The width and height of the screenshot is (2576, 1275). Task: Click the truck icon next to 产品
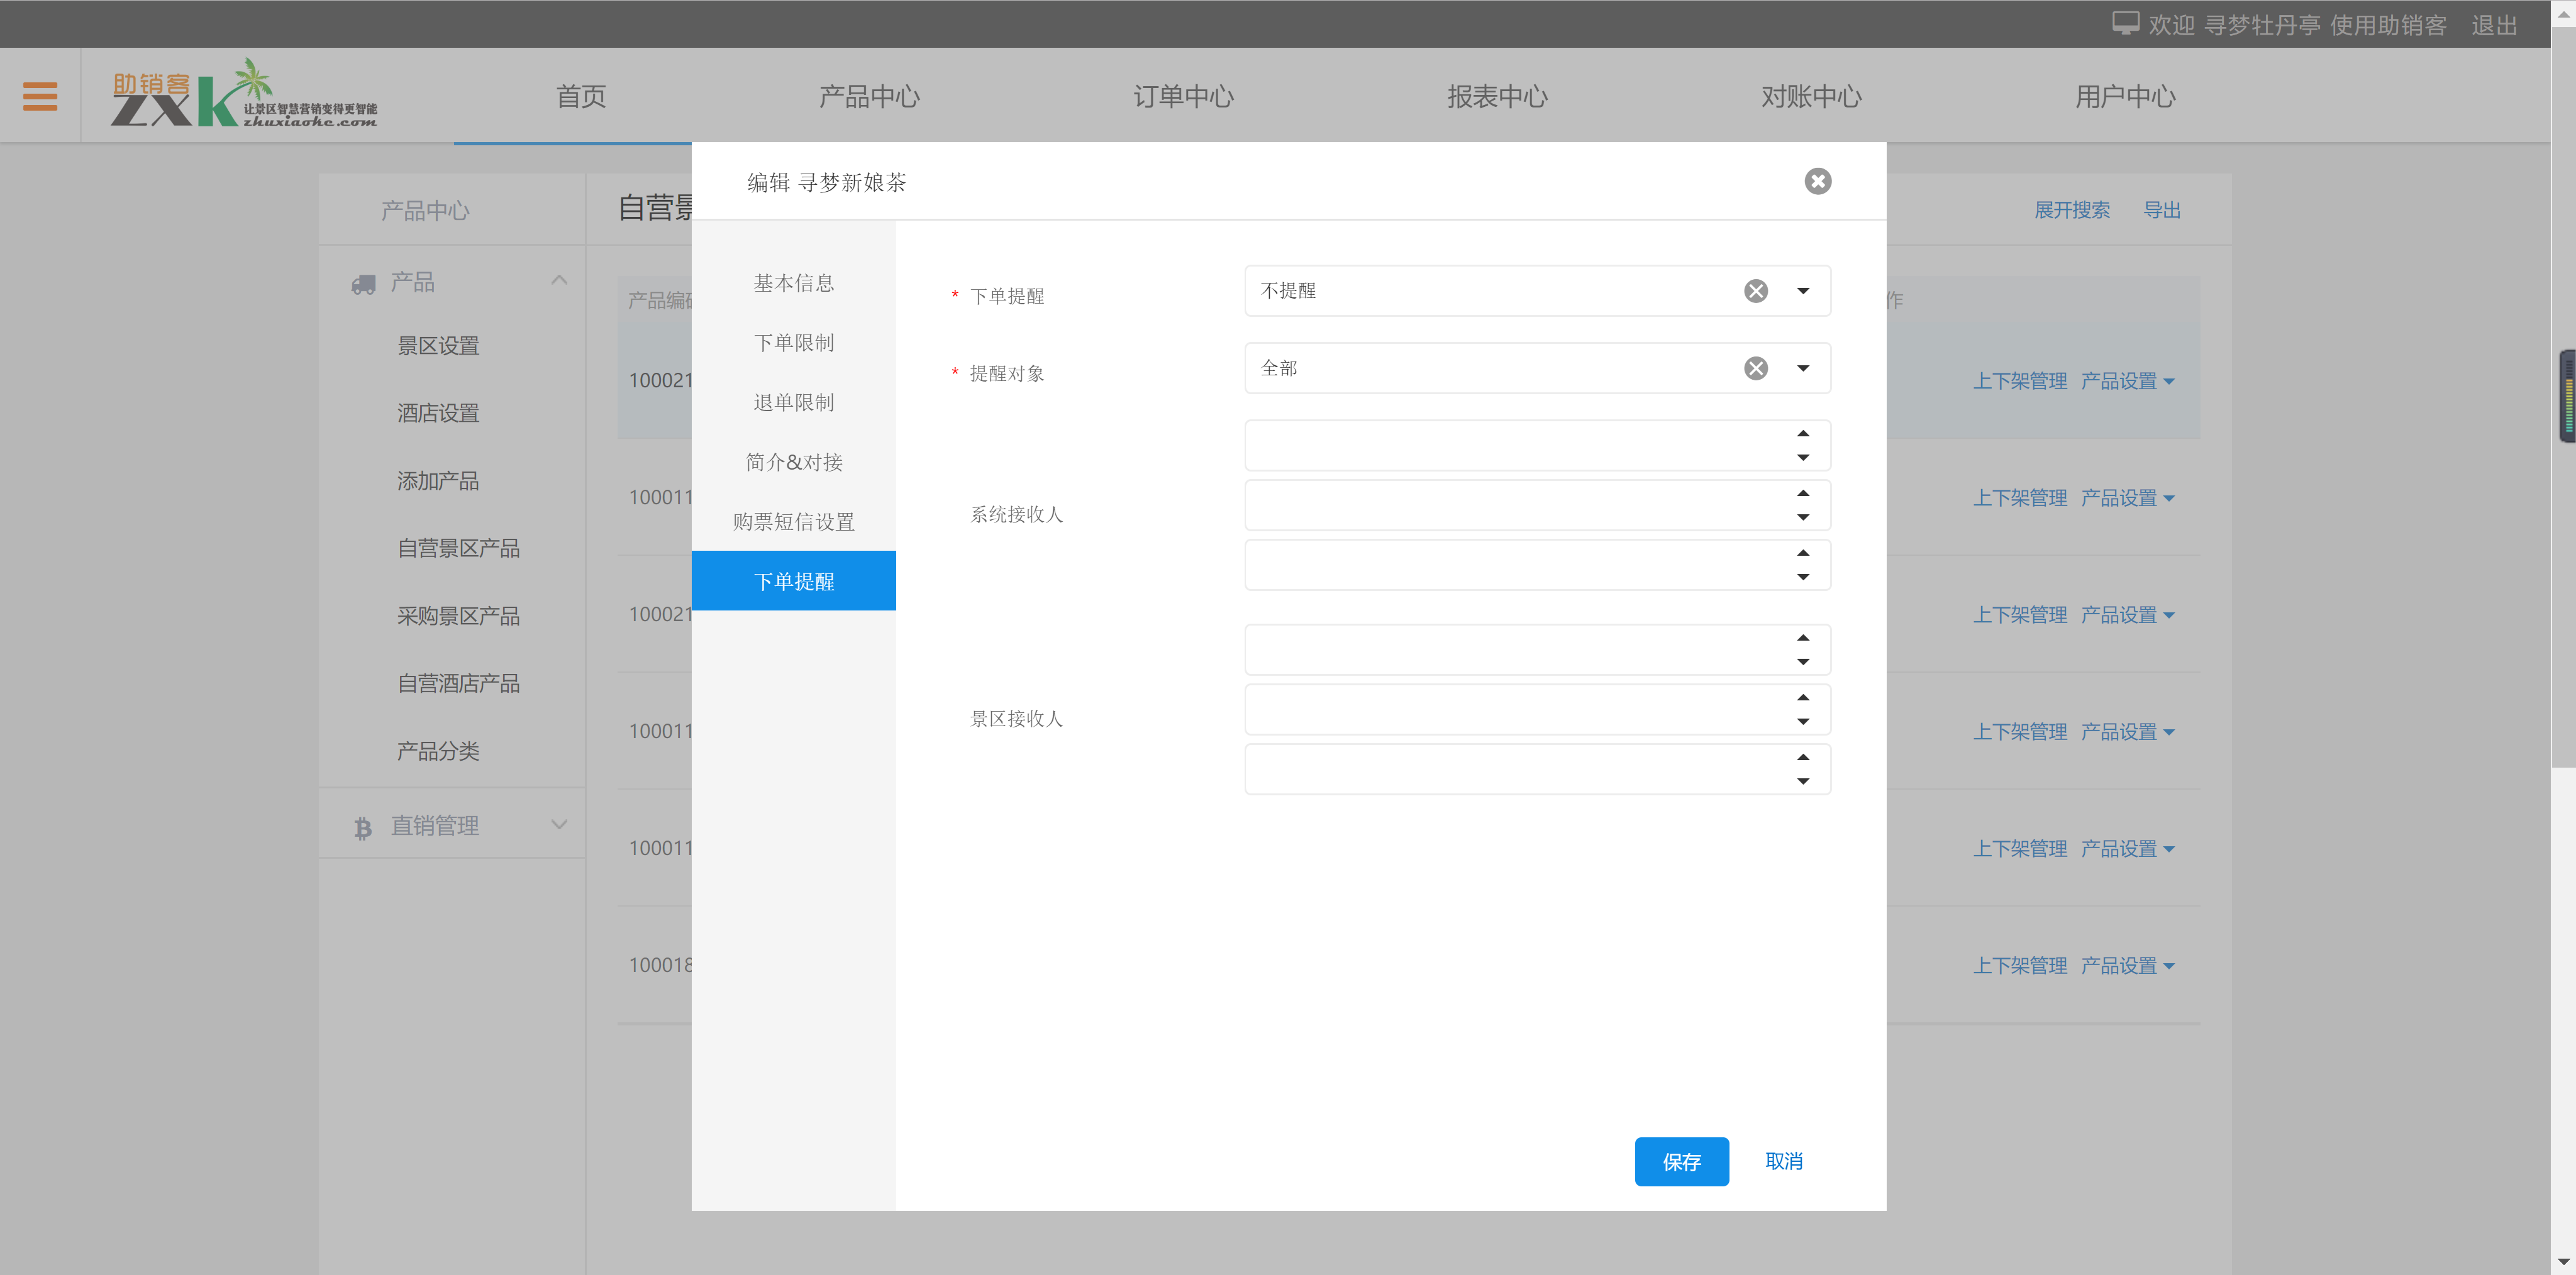[x=363, y=284]
